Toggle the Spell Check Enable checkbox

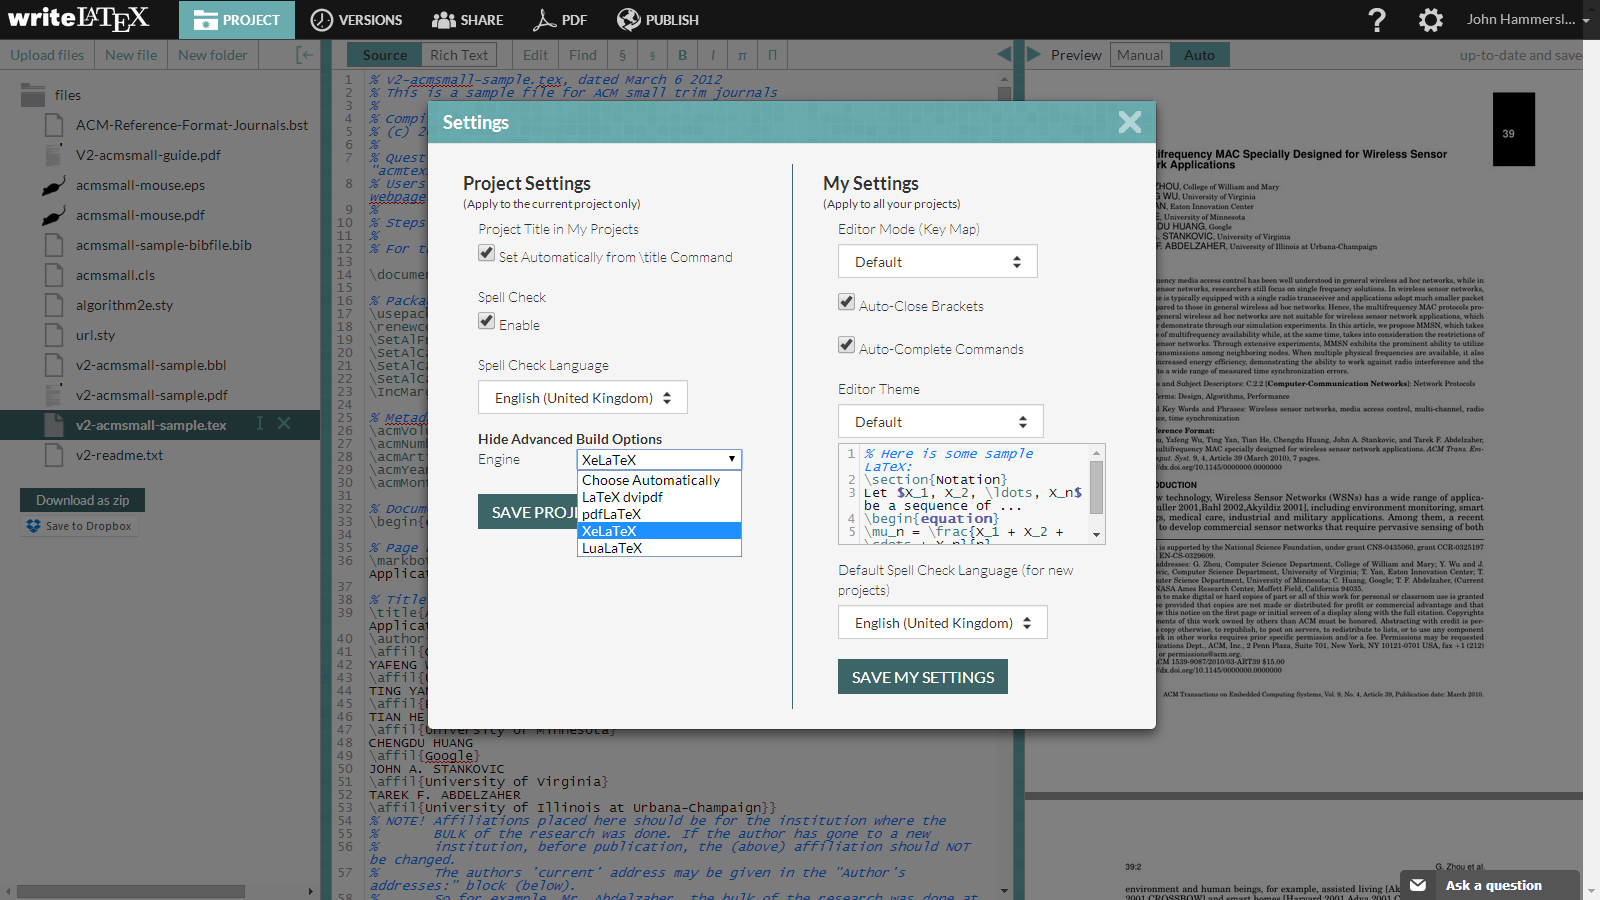pos(486,321)
